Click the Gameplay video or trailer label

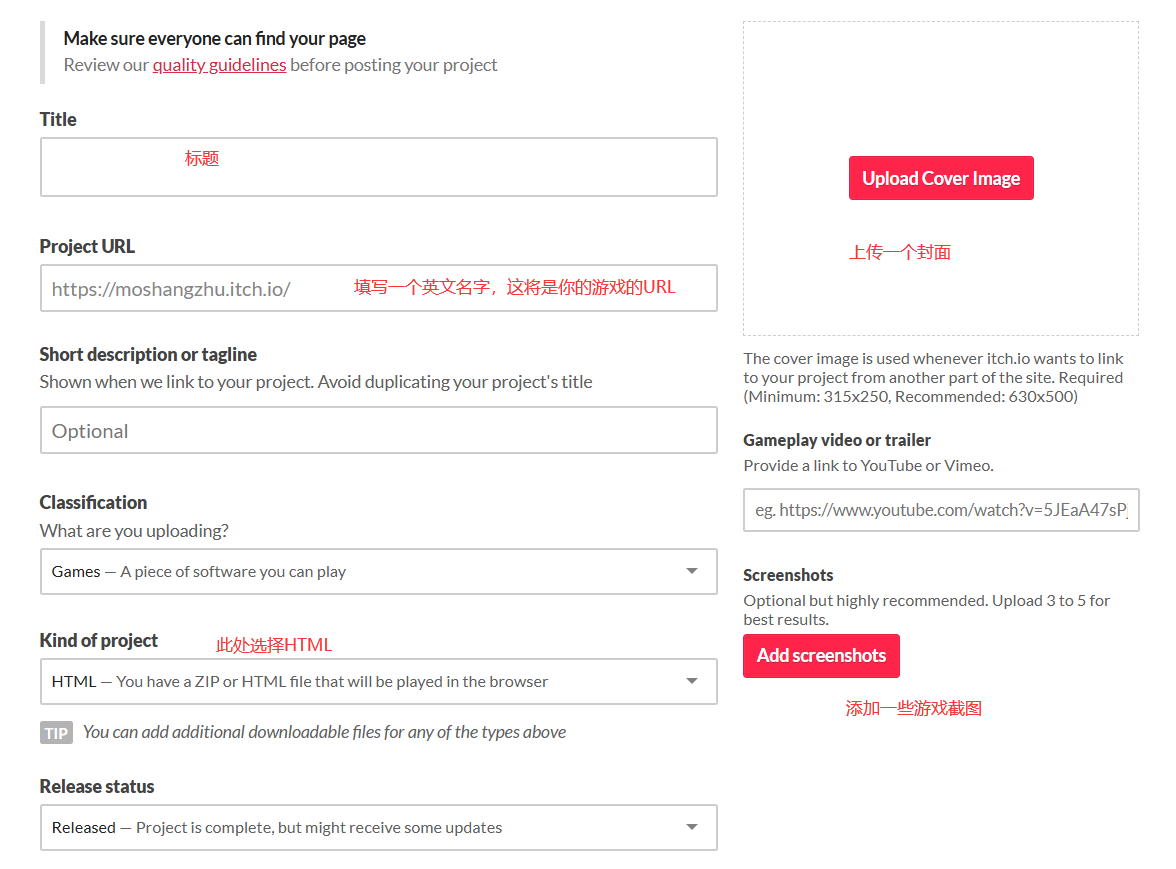(x=837, y=440)
